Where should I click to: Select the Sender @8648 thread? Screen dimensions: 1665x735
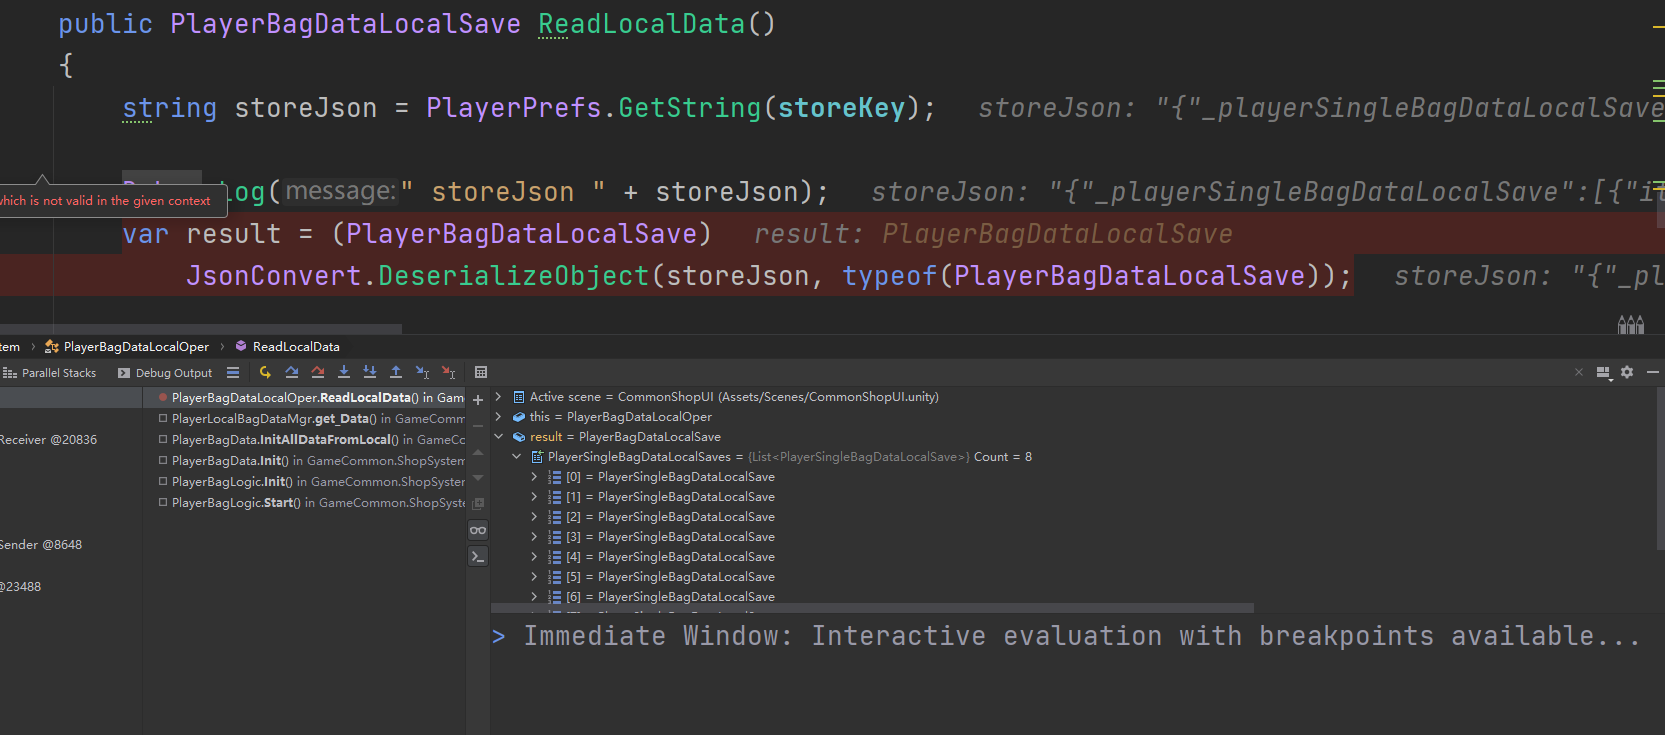tap(41, 545)
